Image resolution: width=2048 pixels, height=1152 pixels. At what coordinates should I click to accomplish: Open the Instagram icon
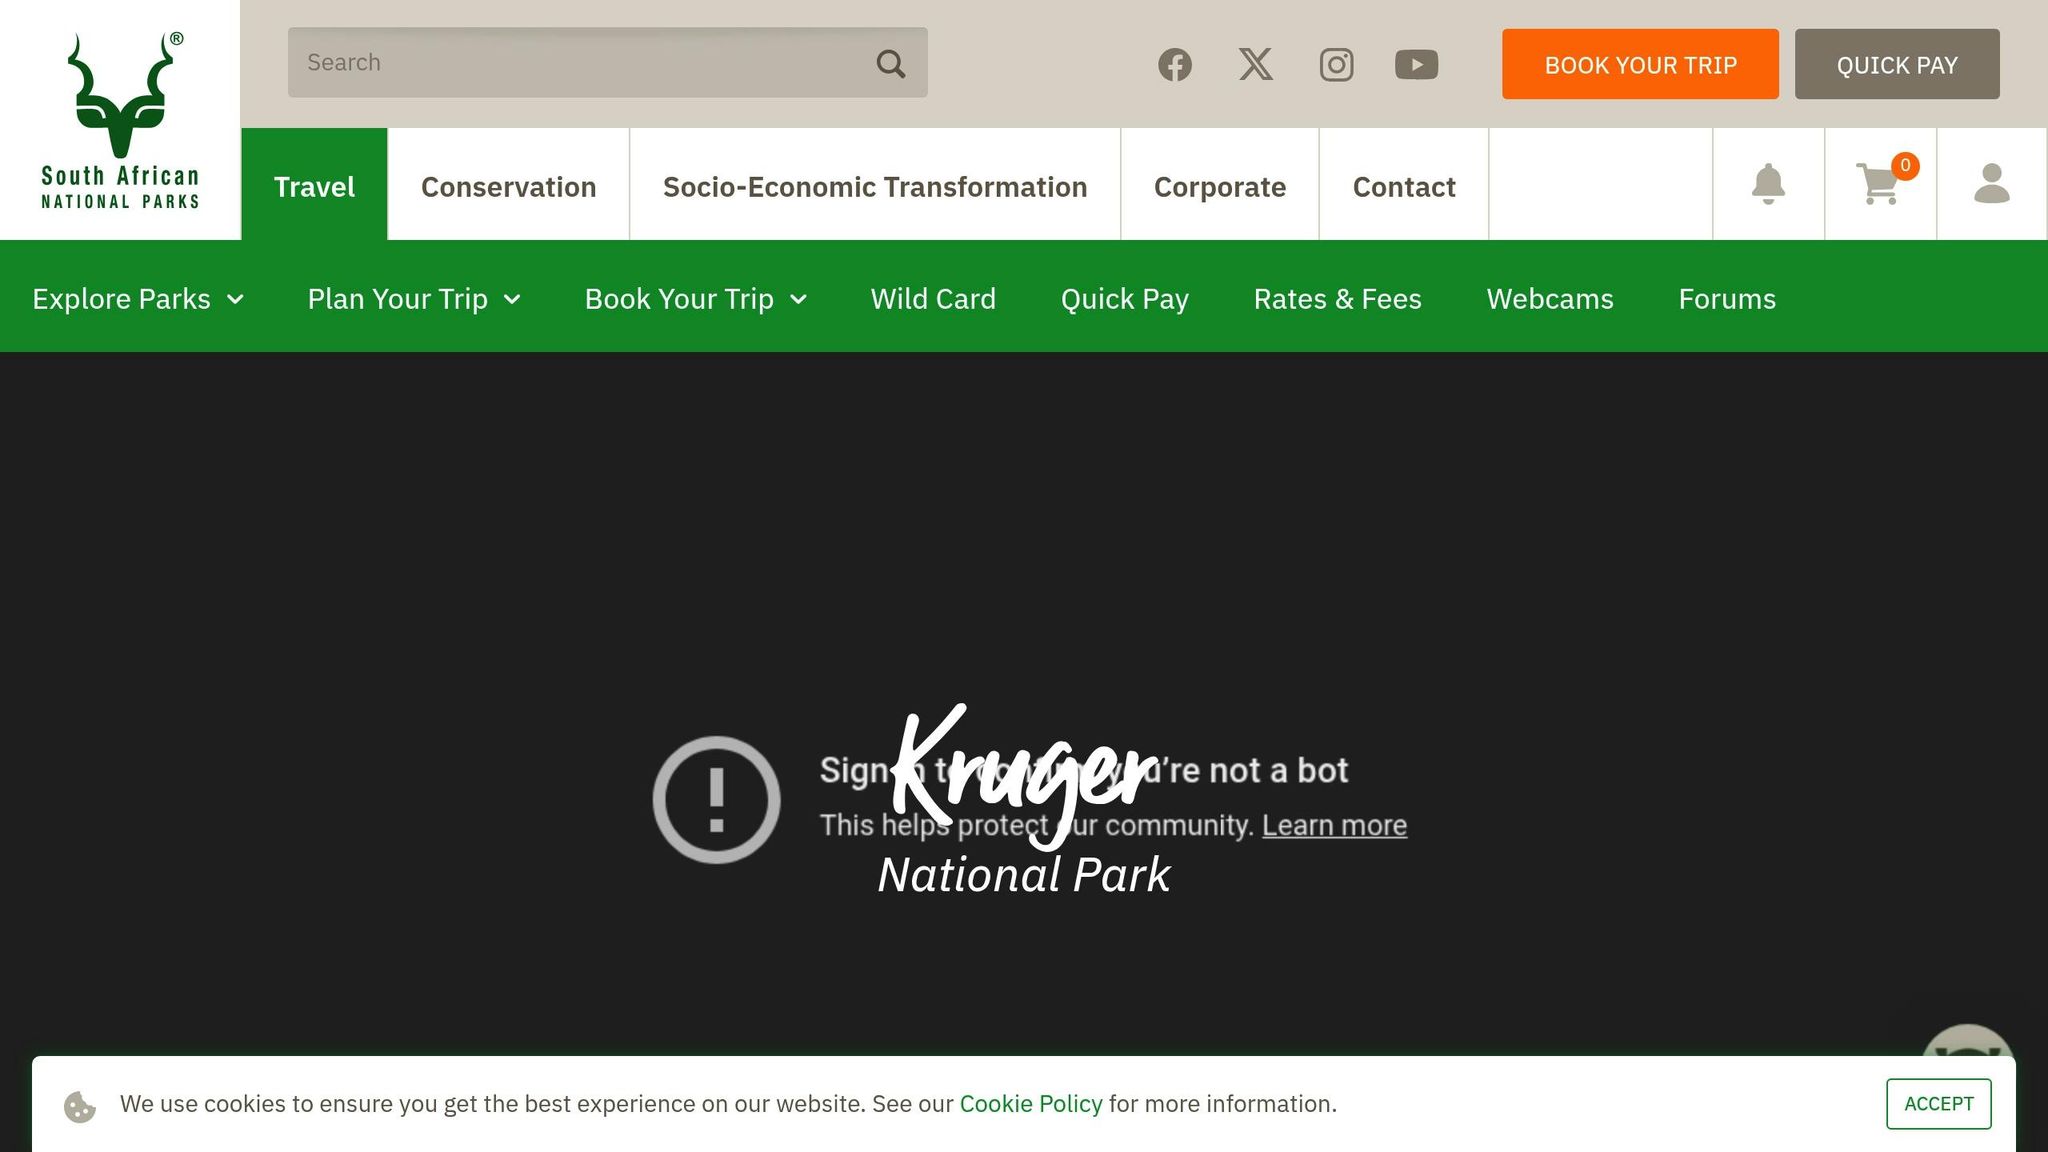[x=1336, y=65]
